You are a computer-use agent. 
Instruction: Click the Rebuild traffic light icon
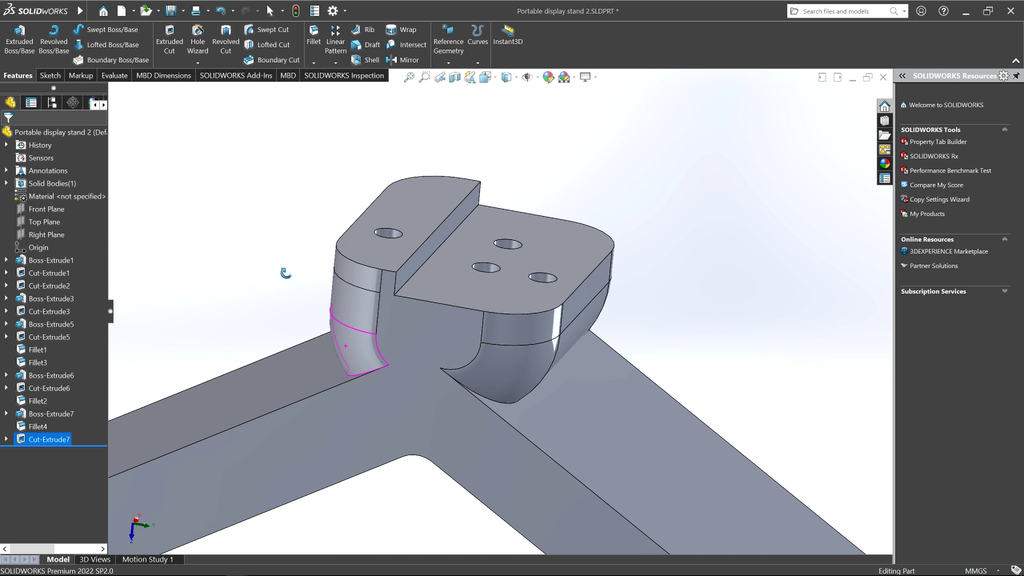tap(296, 11)
